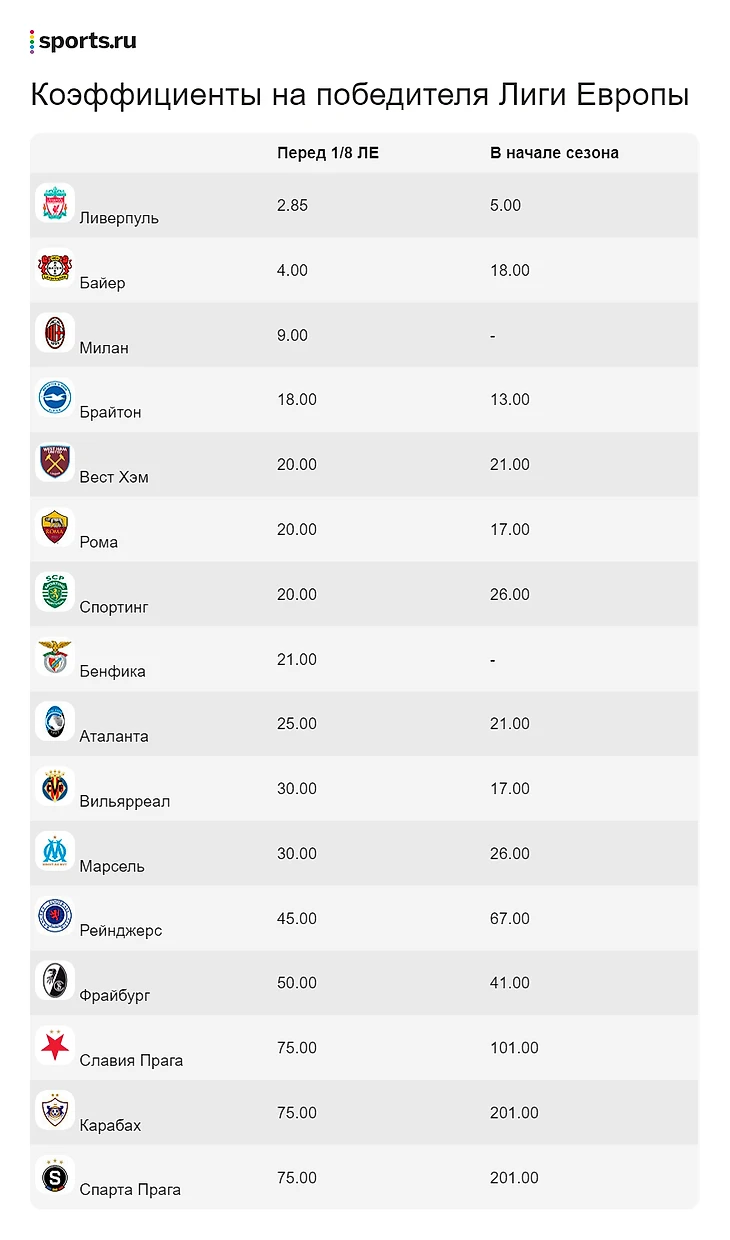The image size is (730, 1240).
Task: Click the Liverpool club crest icon
Action: point(54,203)
